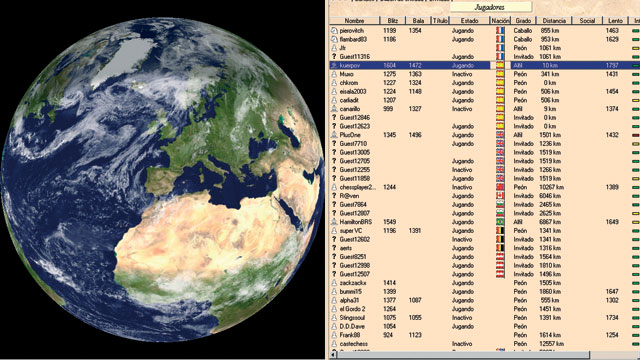Screen dimensions: 640x360
Task: Click the pawn icon beside Frank88
Action: pyautogui.click(x=334, y=335)
